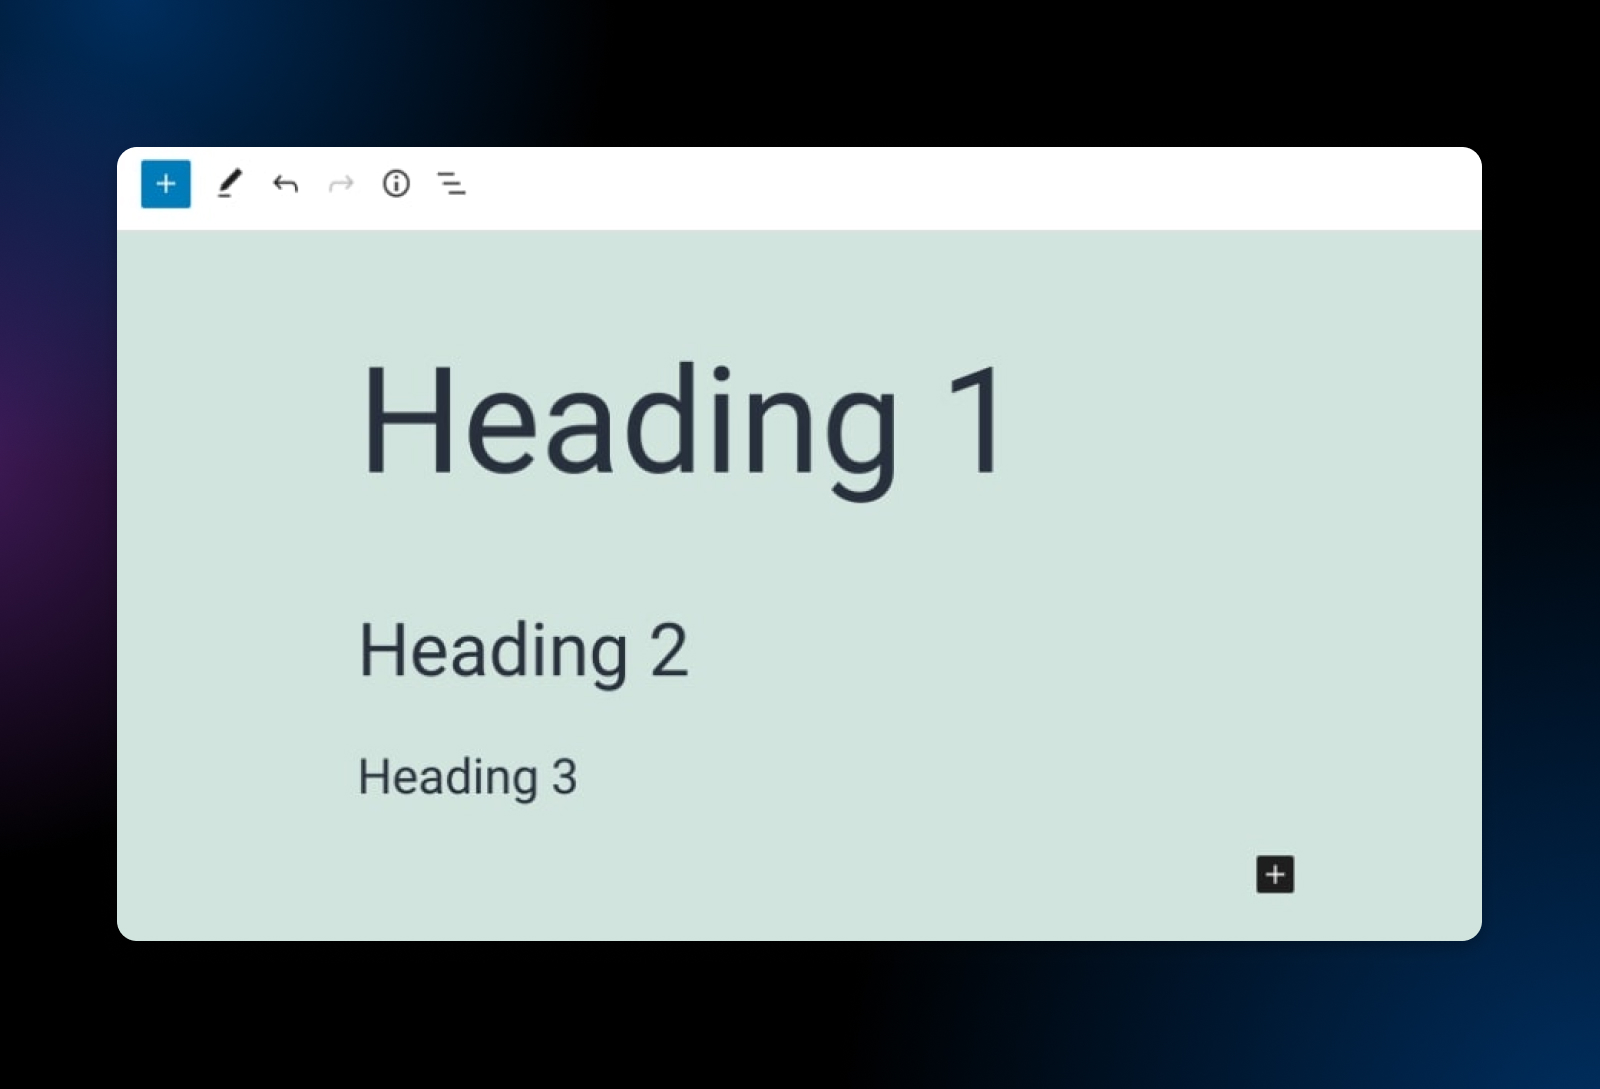Image resolution: width=1600 pixels, height=1089 pixels.
Task: Open the blue block inserter plus button
Action: (x=166, y=184)
